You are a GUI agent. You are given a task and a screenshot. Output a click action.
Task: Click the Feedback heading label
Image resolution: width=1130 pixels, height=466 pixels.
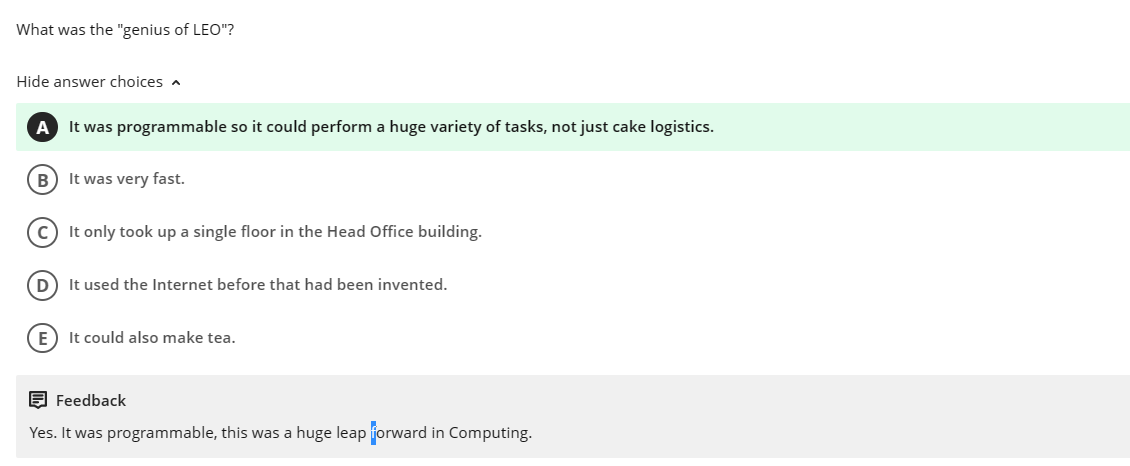click(91, 400)
